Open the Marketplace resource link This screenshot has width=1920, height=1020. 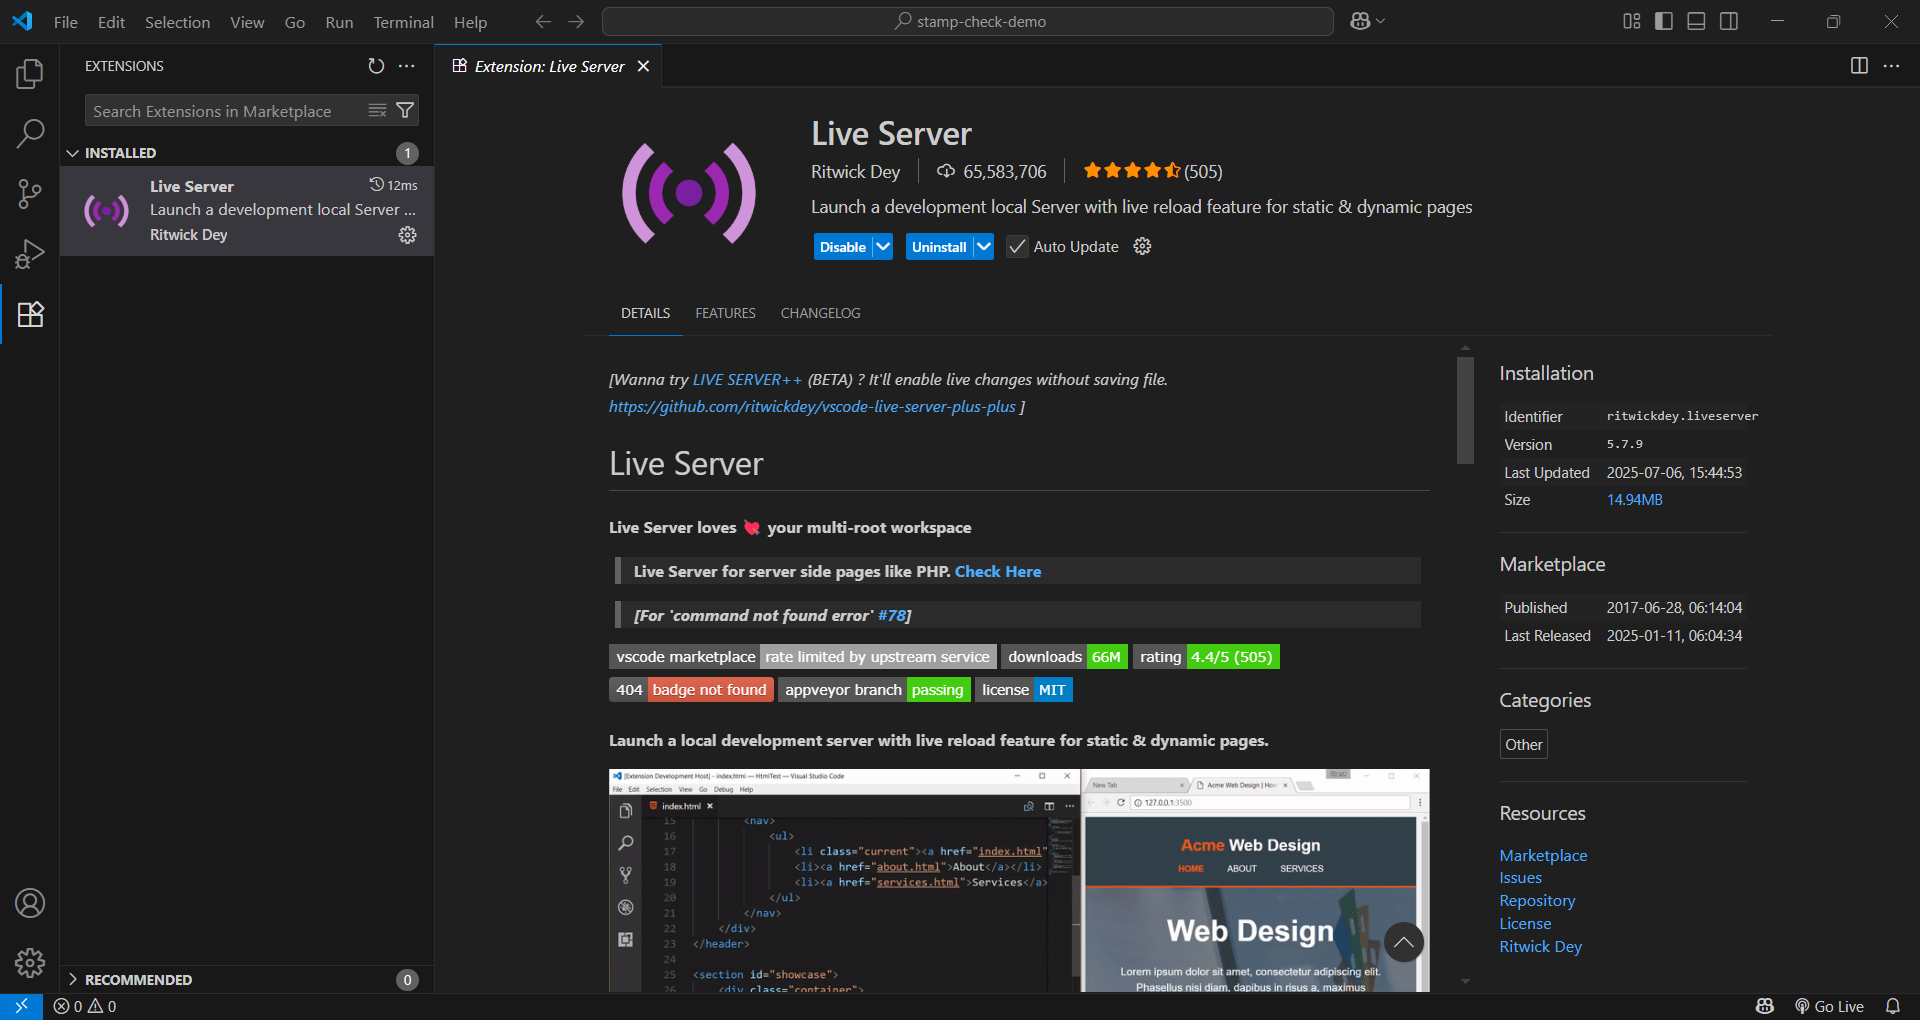click(x=1543, y=855)
